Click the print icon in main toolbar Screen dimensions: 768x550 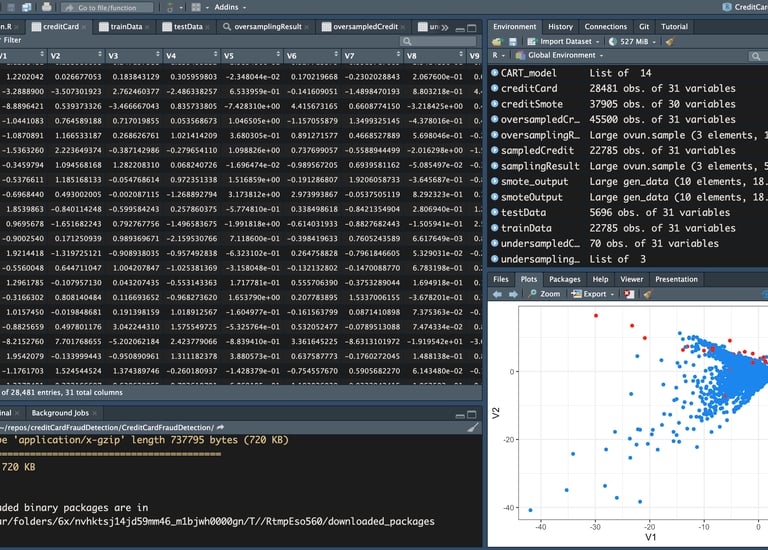47,7
